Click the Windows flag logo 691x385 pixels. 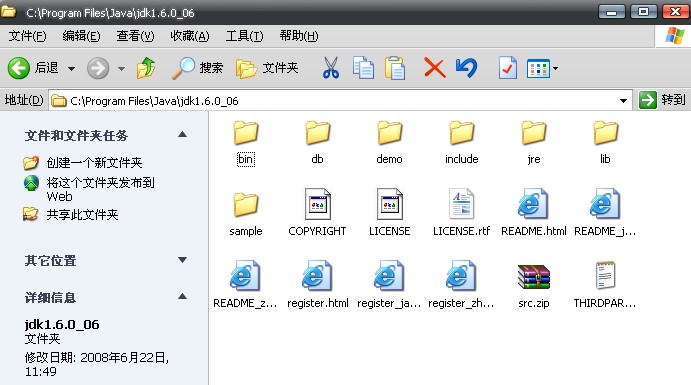tap(674, 36)
